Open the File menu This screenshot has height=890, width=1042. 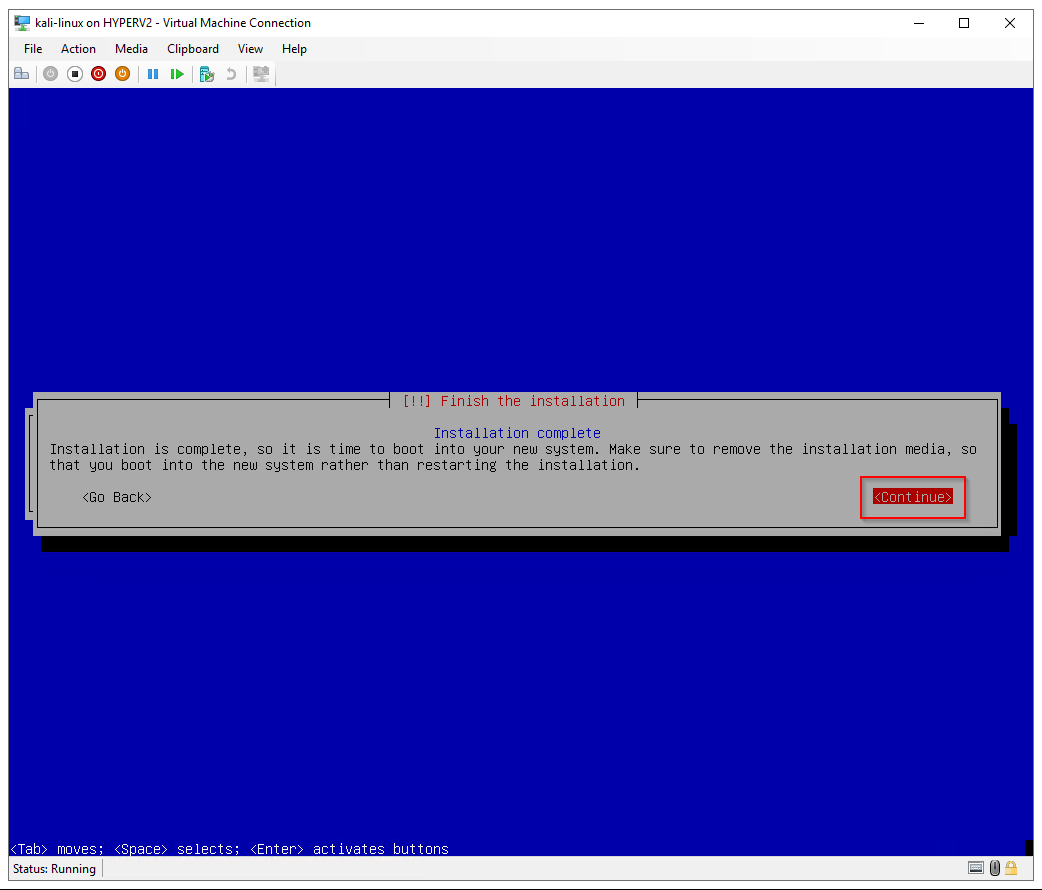tap(33, 49)
